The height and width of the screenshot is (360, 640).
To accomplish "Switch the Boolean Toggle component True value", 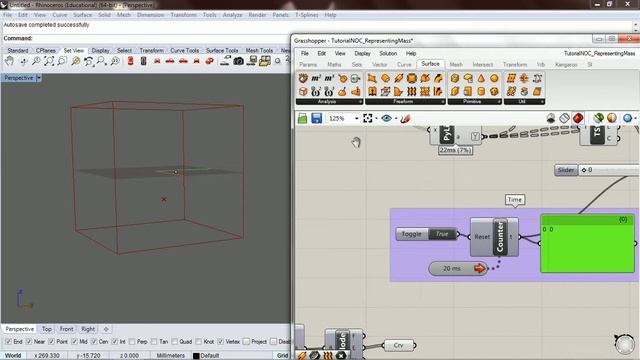I will (x=442, y=234).
